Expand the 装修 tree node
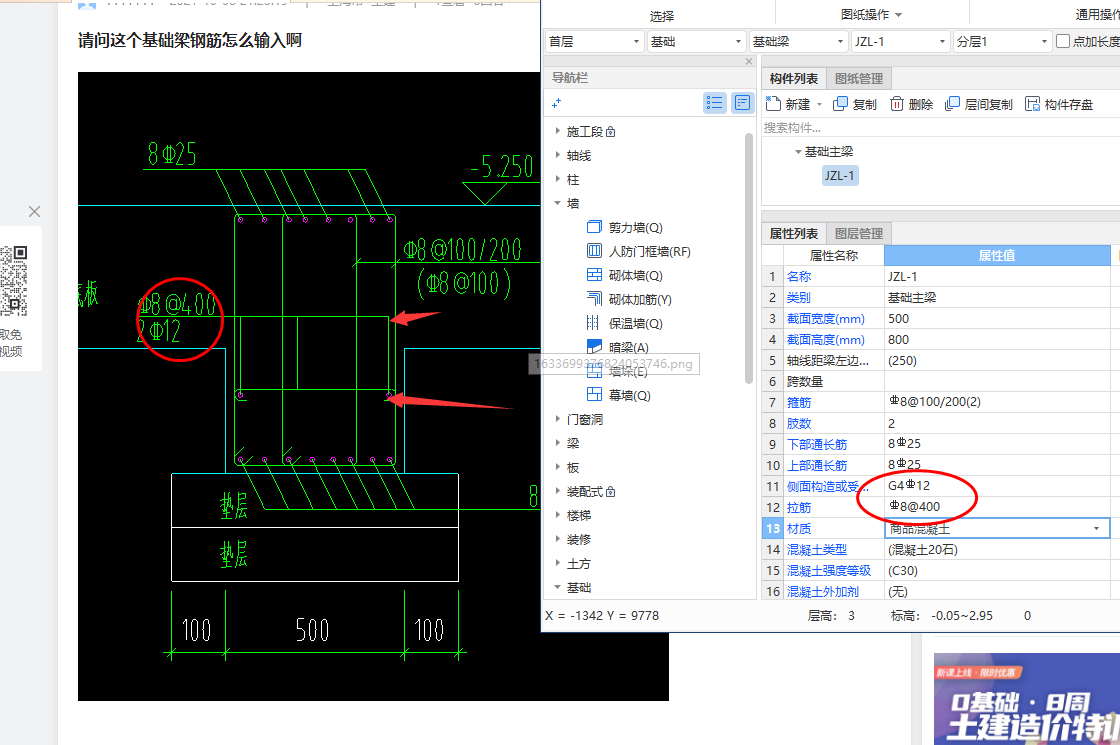The width and height of the screenshot is (1120, 745). pyautogui.click(x=557, y=539)
